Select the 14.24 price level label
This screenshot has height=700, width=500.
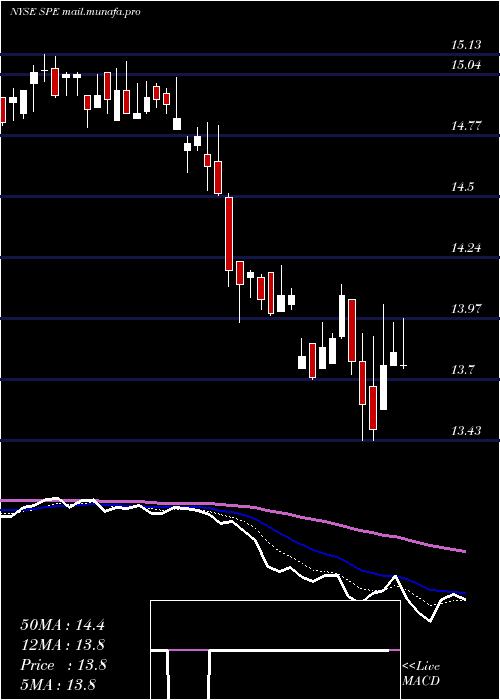click(466, 248)
